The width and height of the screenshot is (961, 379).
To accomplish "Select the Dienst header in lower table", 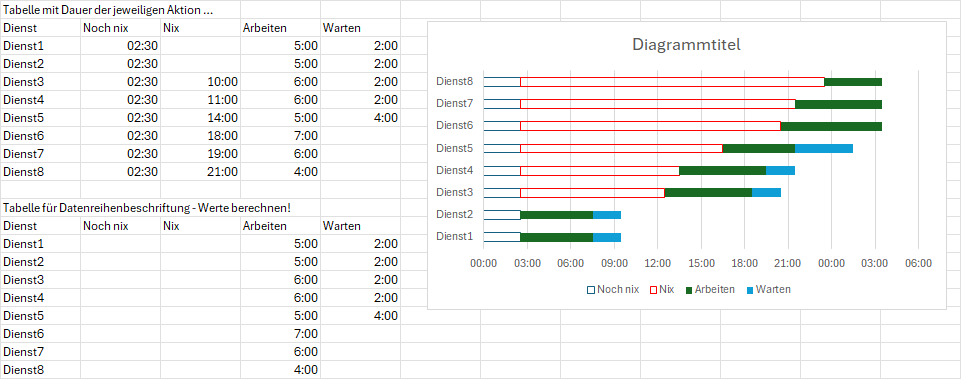I will pyautogui.click(x=40, y=226).
